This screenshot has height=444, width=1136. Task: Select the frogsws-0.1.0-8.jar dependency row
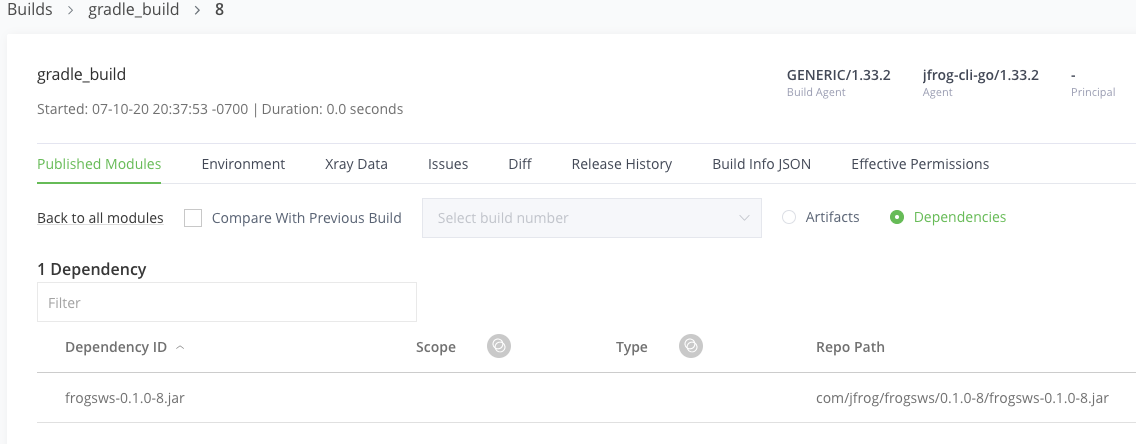[586, 398]
